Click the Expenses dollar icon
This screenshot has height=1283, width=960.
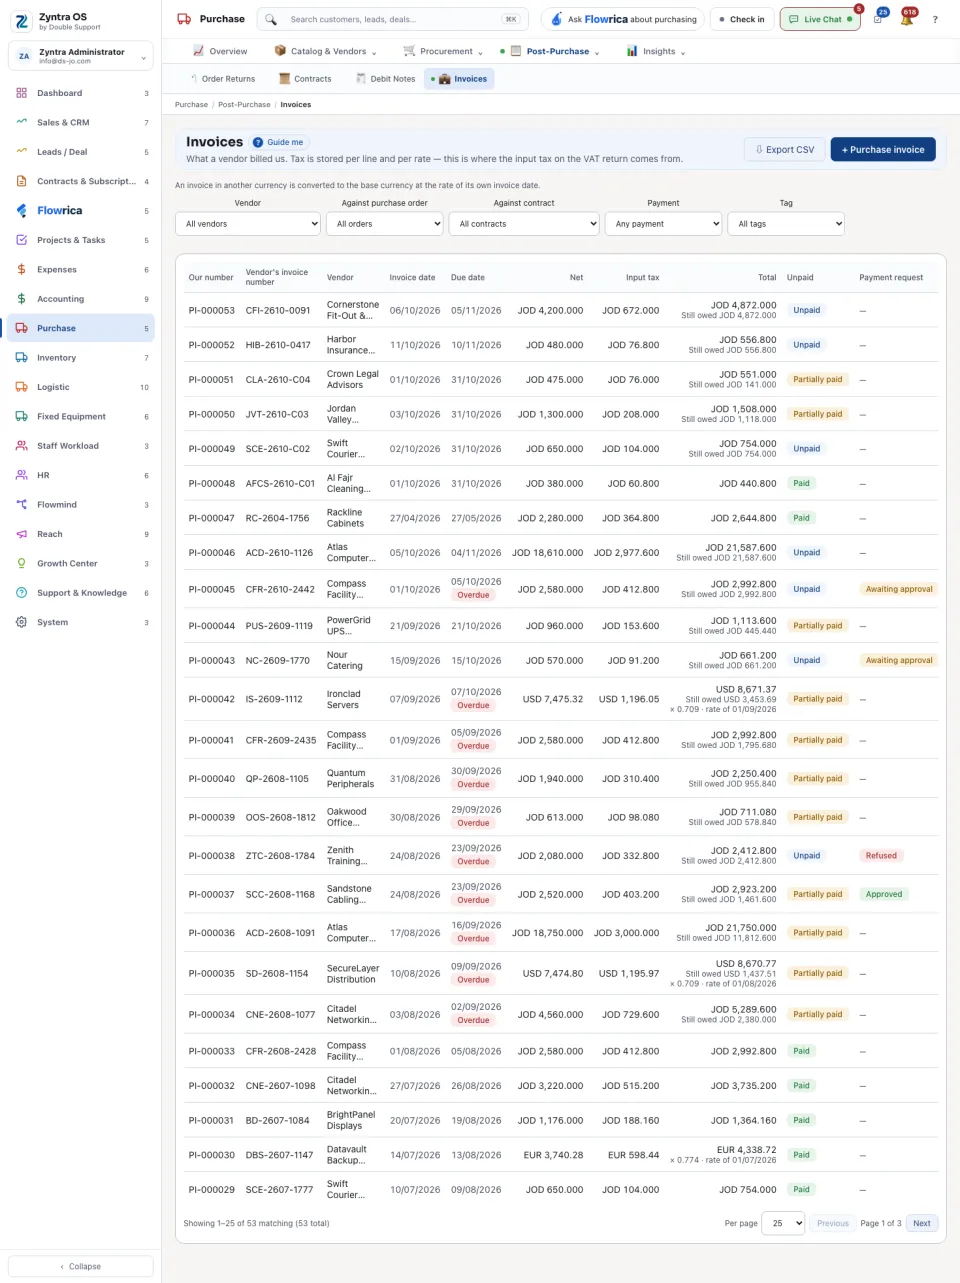click(21, 269)
